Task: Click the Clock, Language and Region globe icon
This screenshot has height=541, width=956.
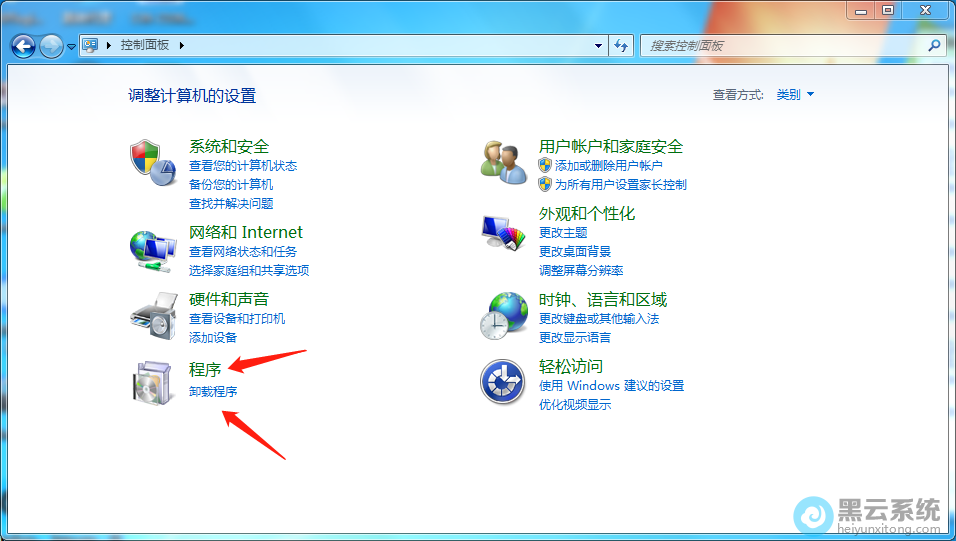Action: 503,316
